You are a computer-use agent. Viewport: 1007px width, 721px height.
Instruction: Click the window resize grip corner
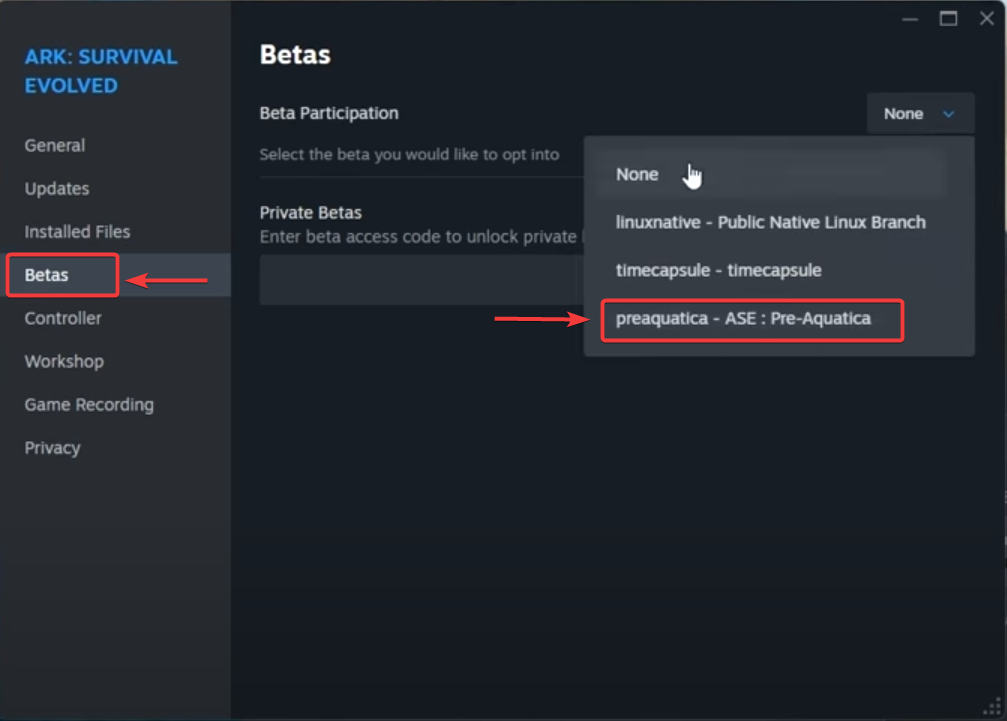tap(995, 709)
